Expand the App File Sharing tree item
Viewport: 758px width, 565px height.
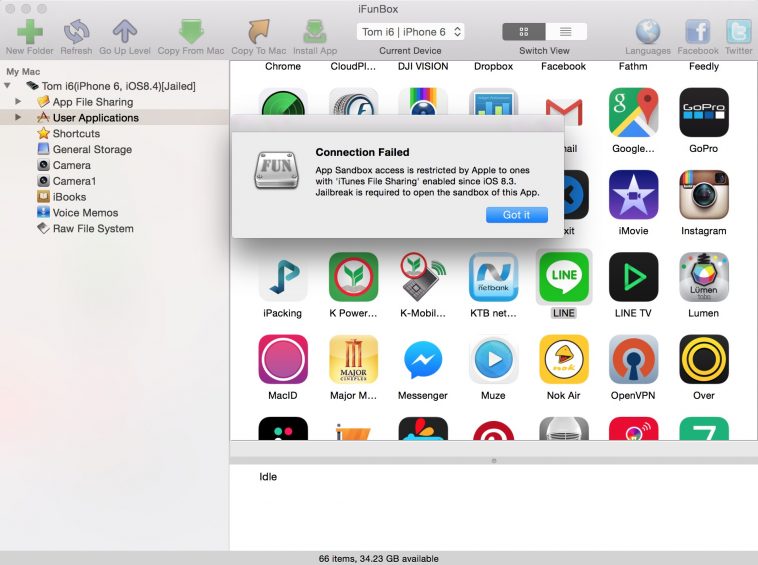pos(18,102)
